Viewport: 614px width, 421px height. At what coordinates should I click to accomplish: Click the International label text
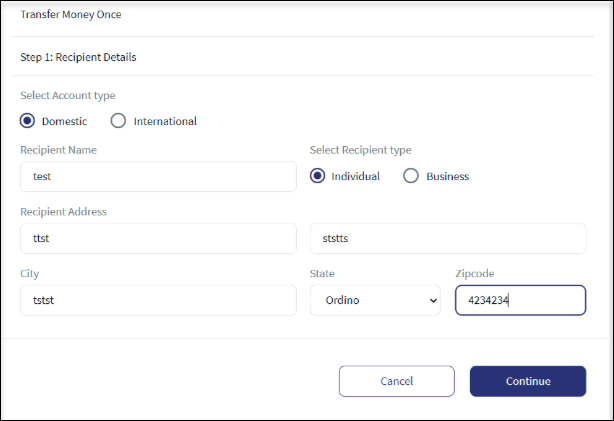click(x=165, y=121)
